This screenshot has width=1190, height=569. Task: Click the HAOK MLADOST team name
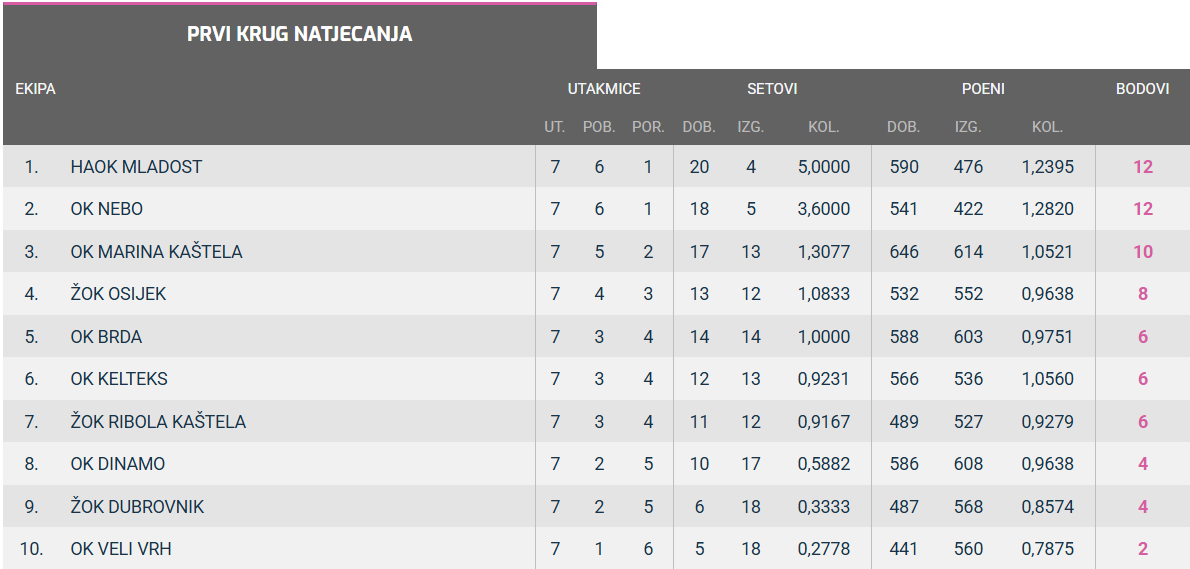coord(136,167)
